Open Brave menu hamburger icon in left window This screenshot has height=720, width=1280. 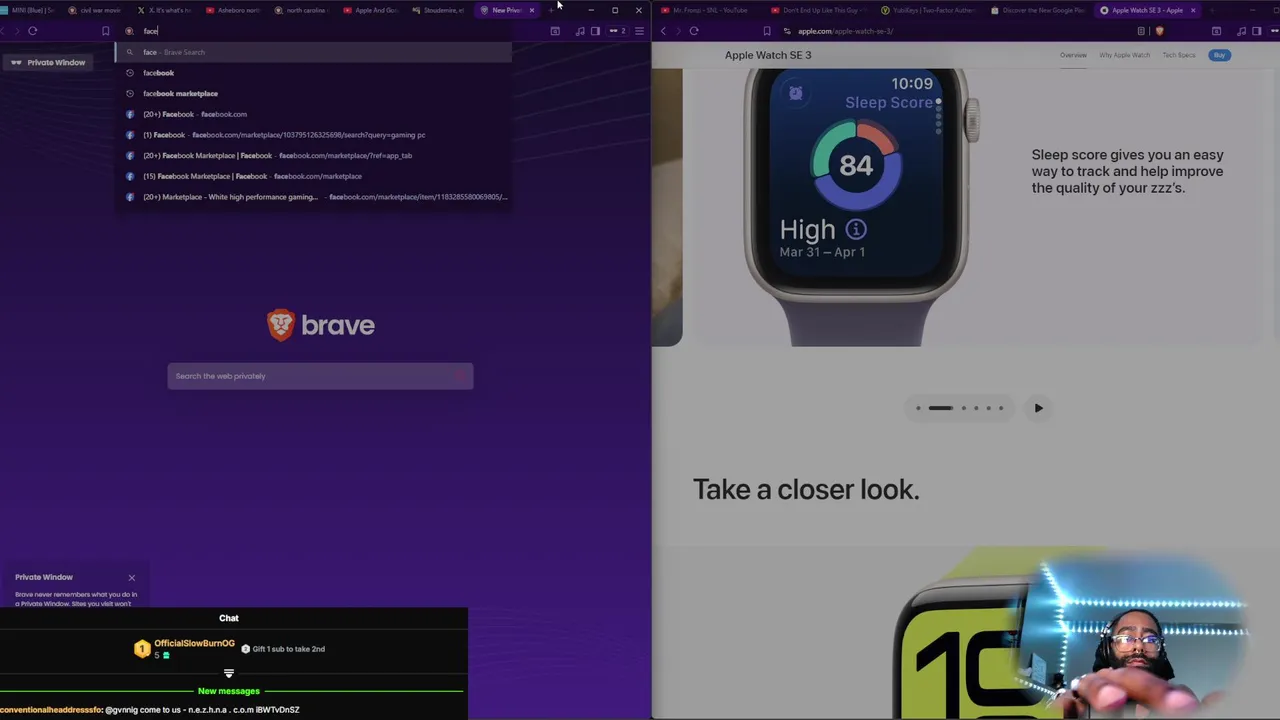(x=639, y=31)
